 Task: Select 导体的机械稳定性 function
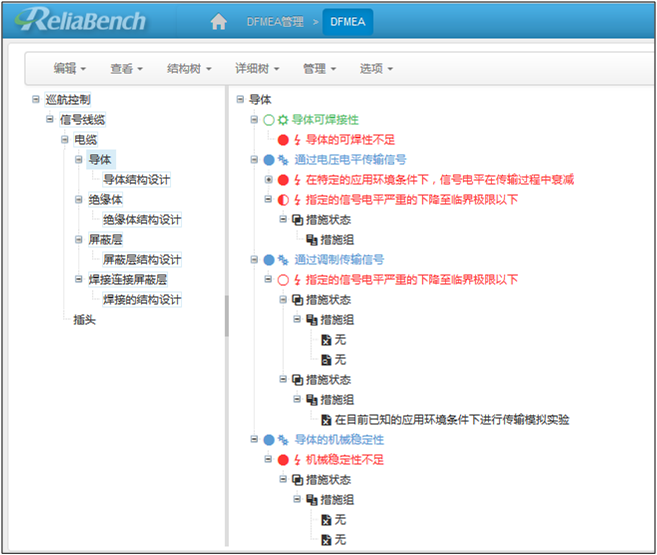pos(339,440)
